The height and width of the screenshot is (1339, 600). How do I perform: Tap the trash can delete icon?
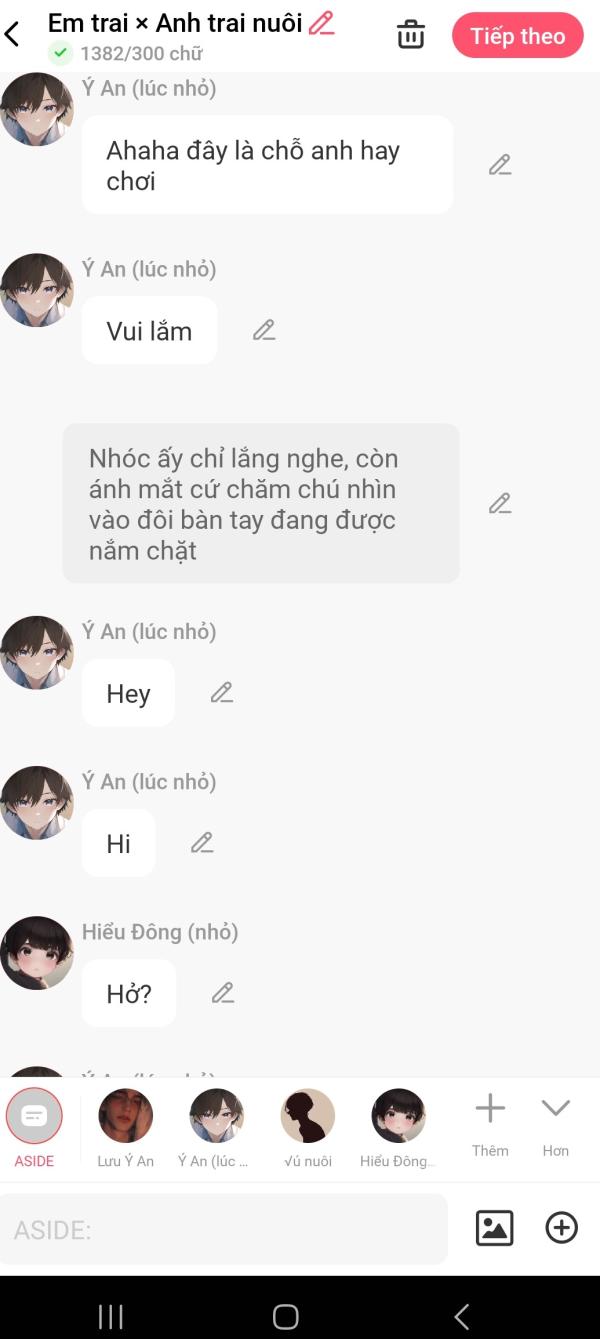point(410,35)
